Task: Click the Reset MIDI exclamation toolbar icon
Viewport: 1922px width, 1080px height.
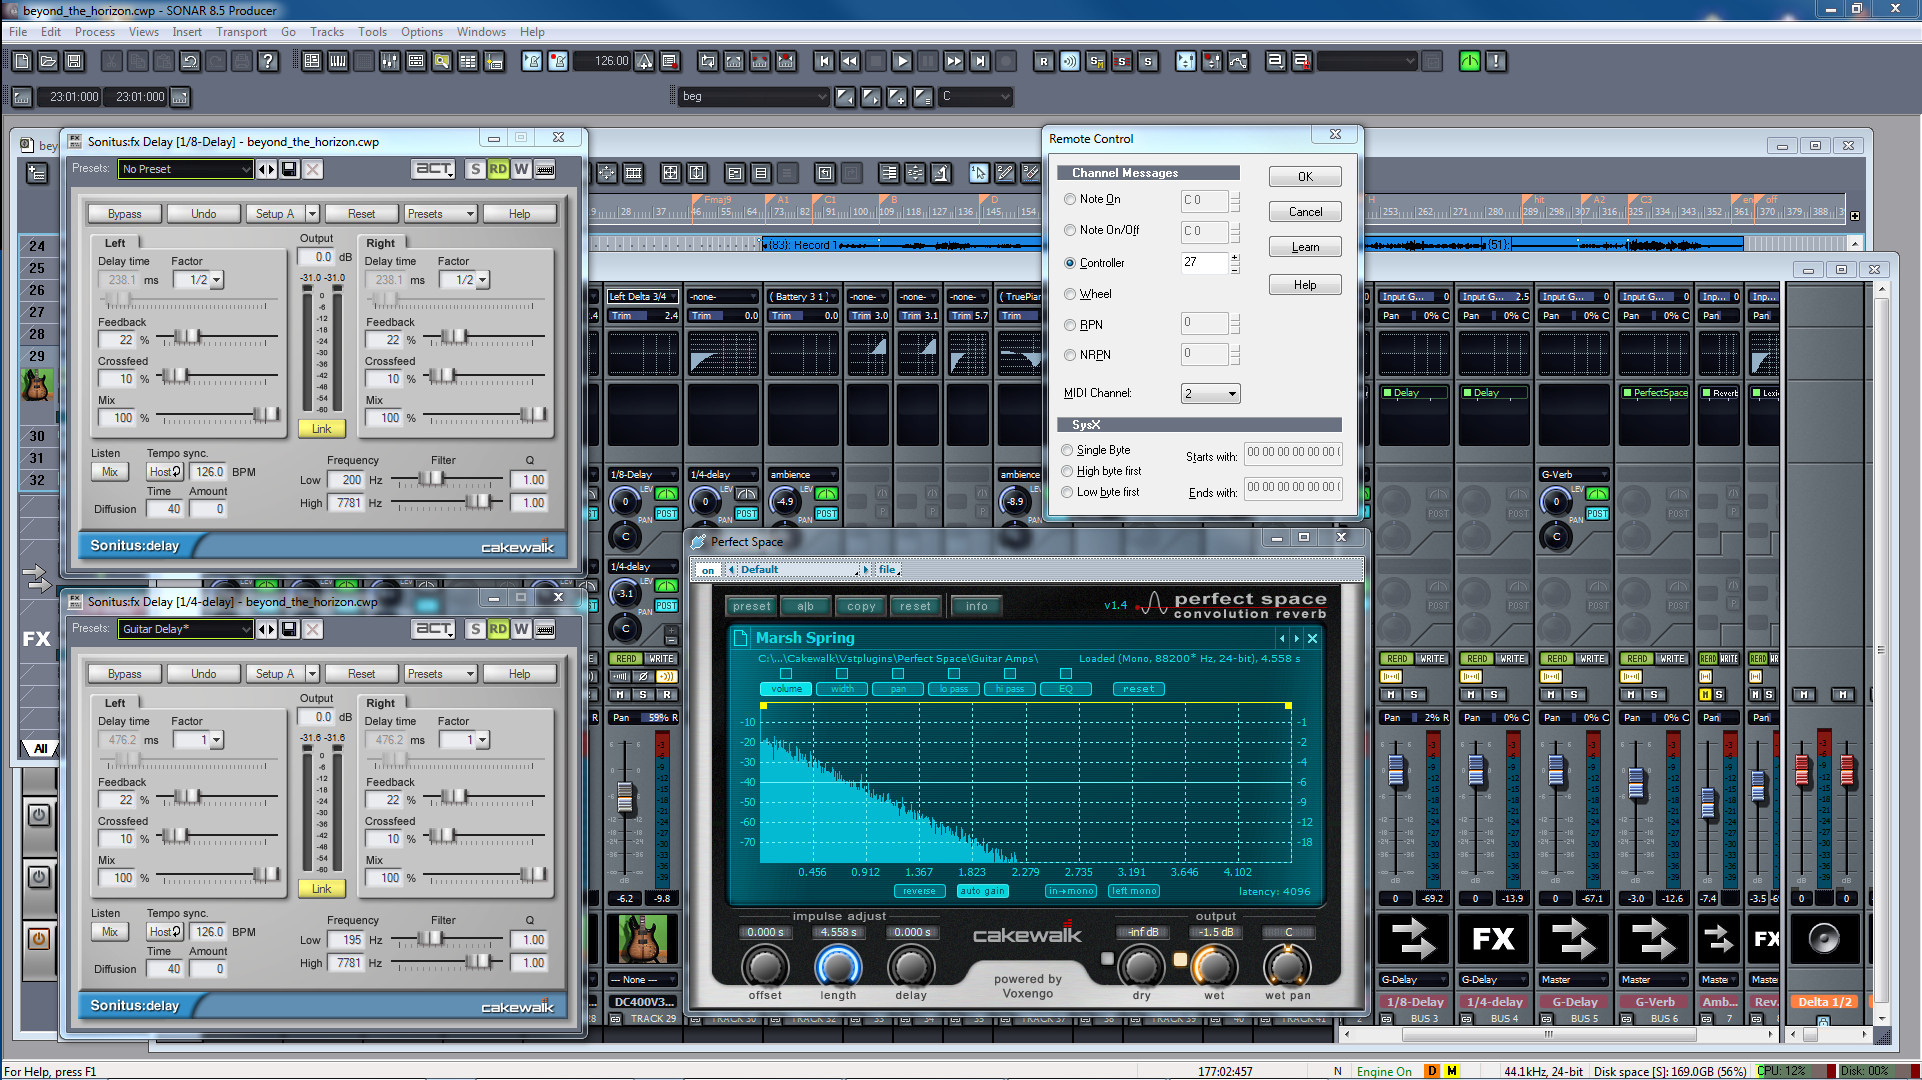Action: click(1496, 61)
